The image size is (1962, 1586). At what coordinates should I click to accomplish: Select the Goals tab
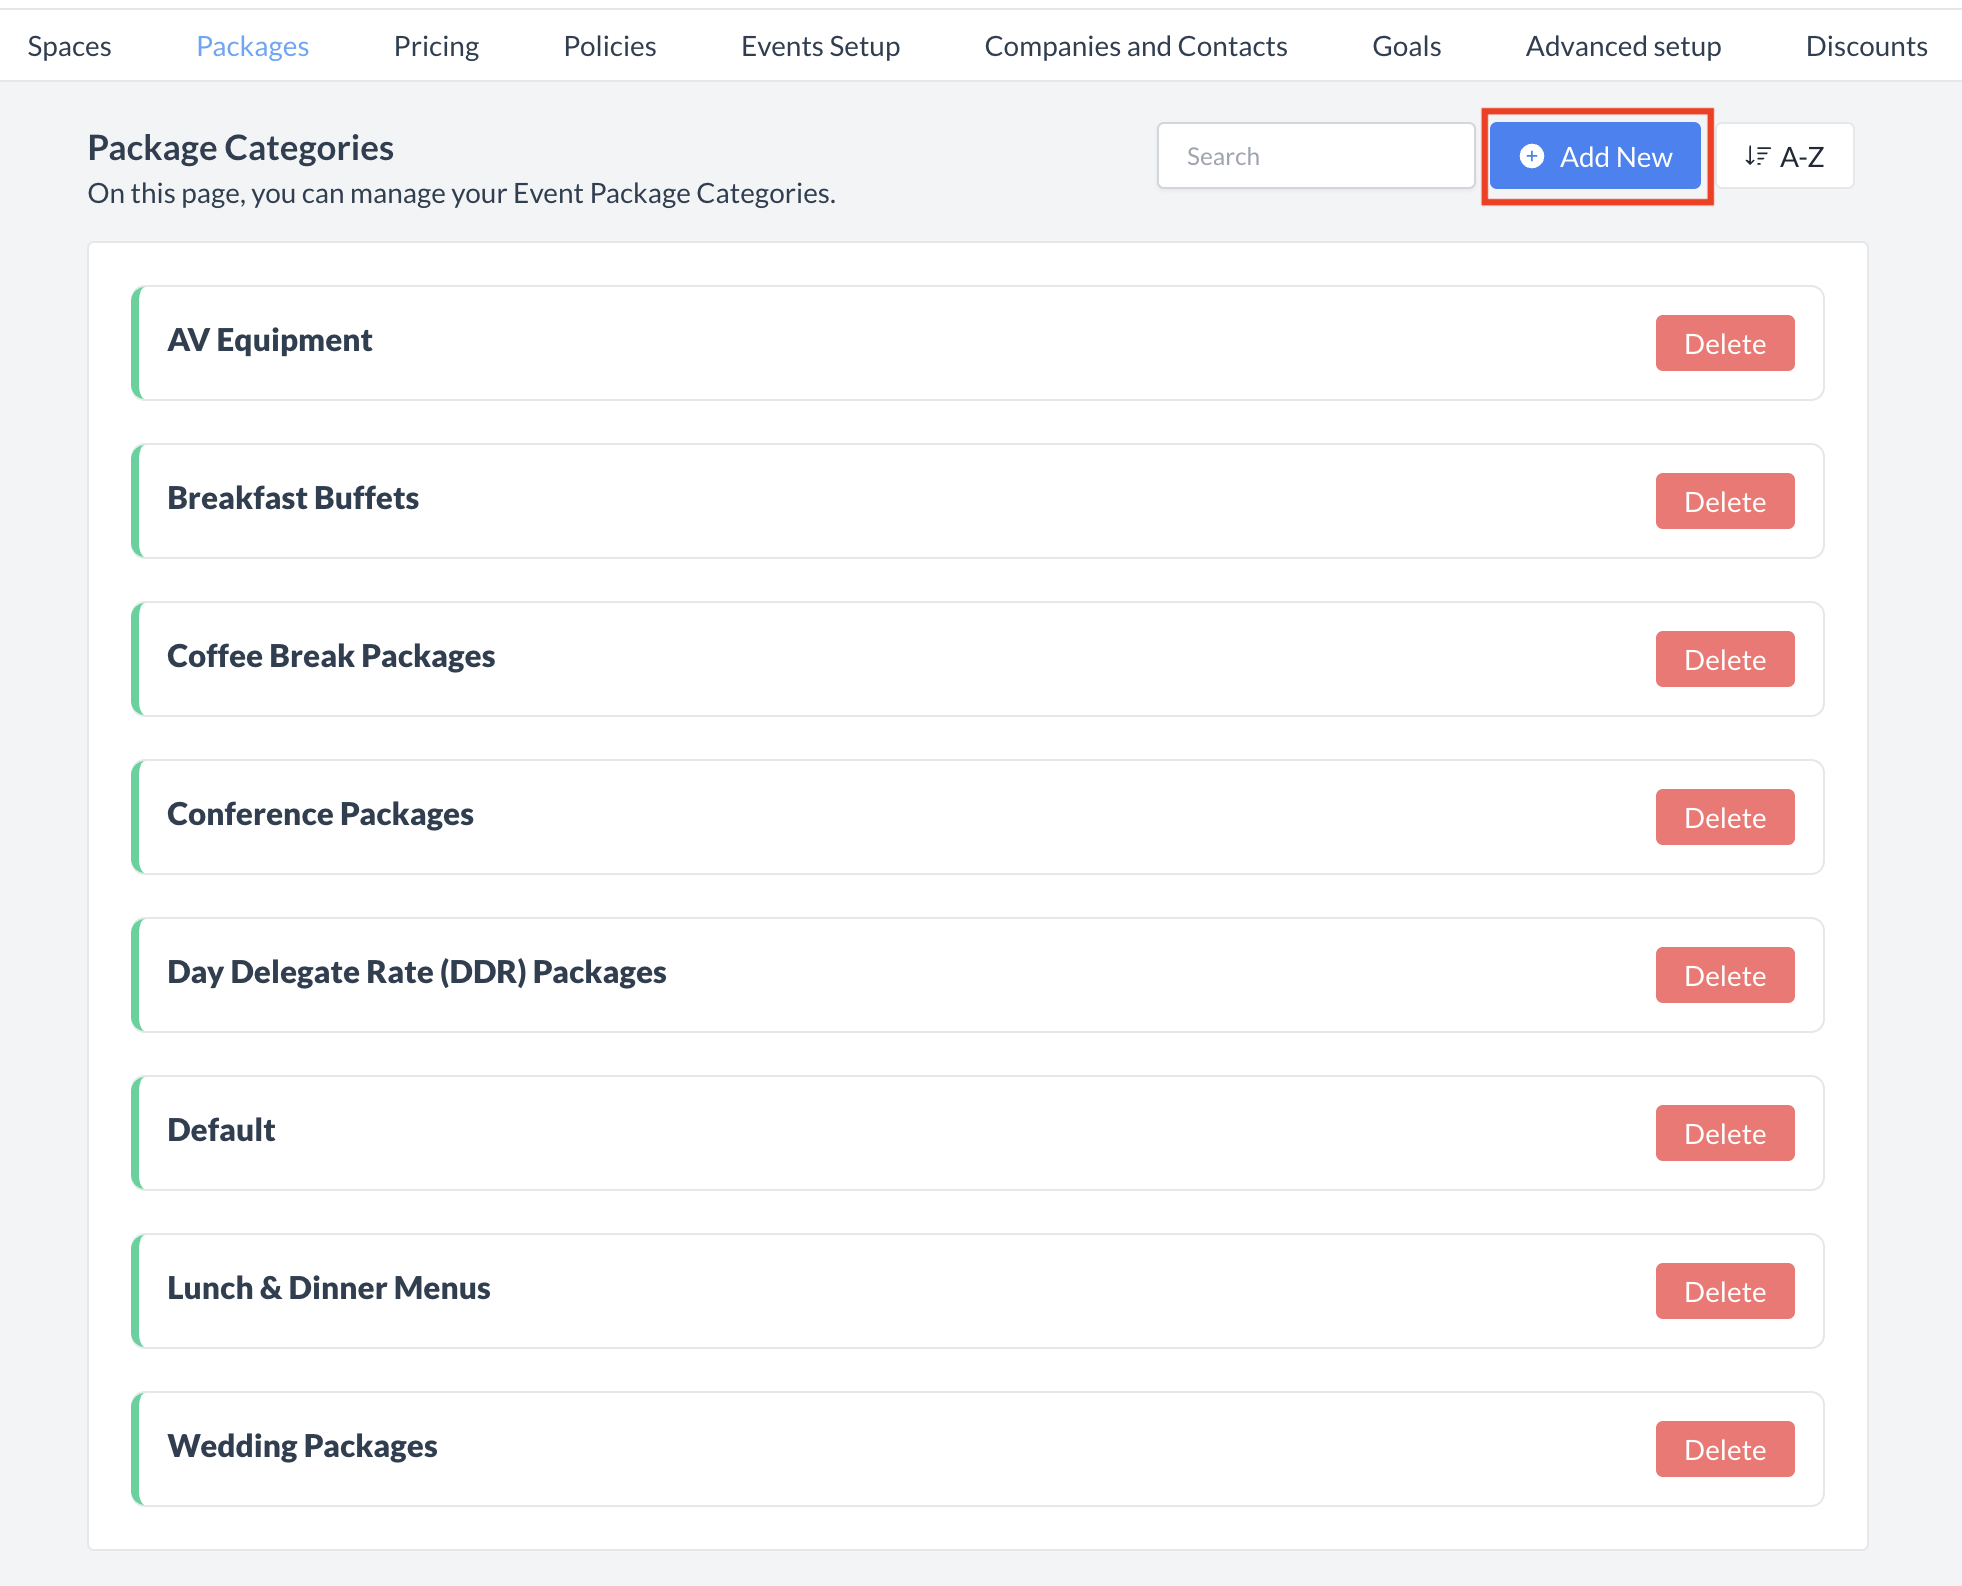pos(1406,45)
